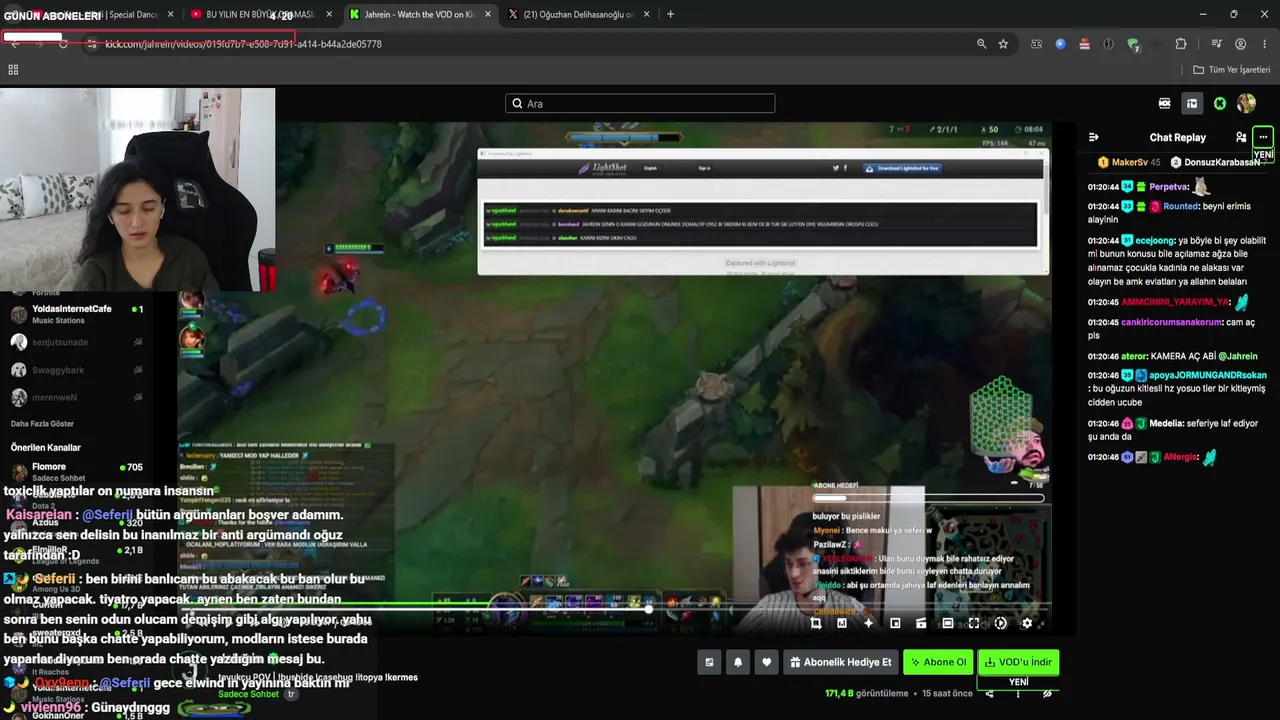Seek using the video progress bar handle

click(x=648, y=608)
